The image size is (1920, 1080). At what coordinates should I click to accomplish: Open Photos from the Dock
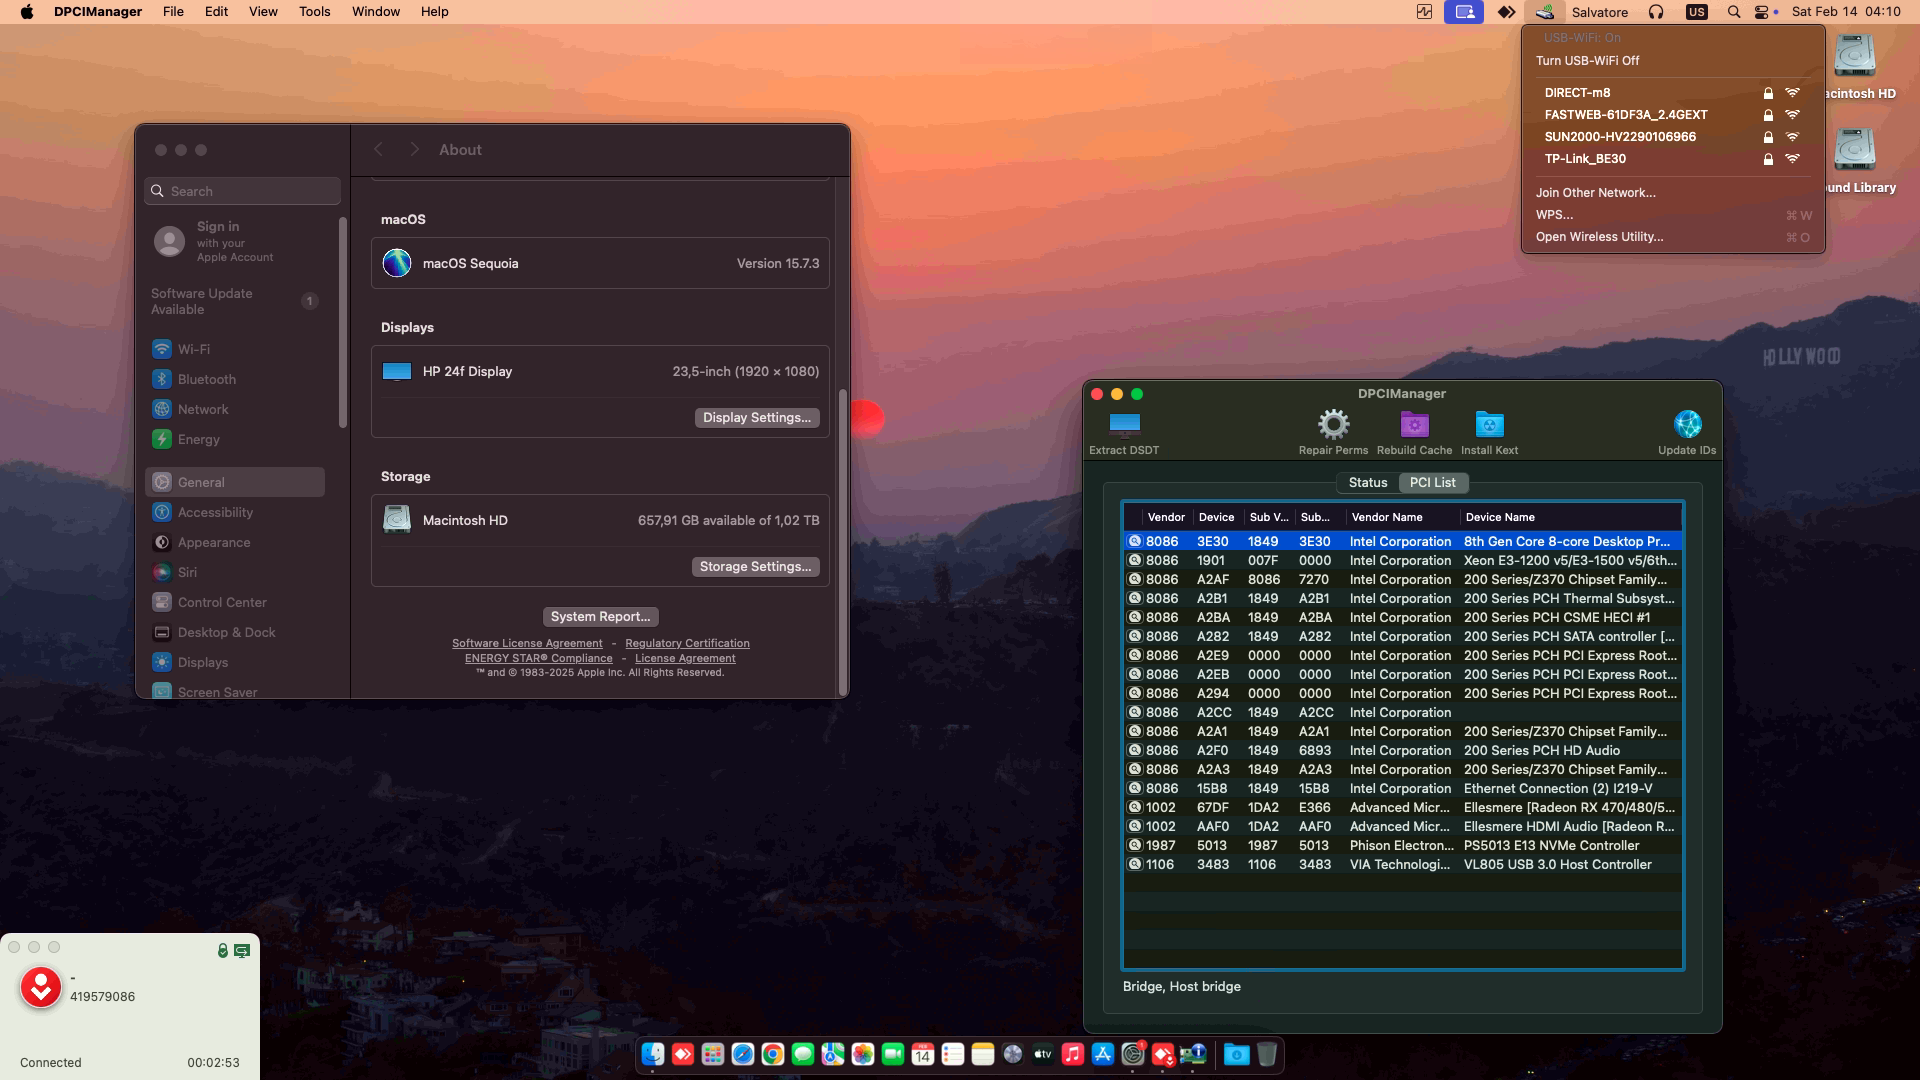[x=863, y=1054]
